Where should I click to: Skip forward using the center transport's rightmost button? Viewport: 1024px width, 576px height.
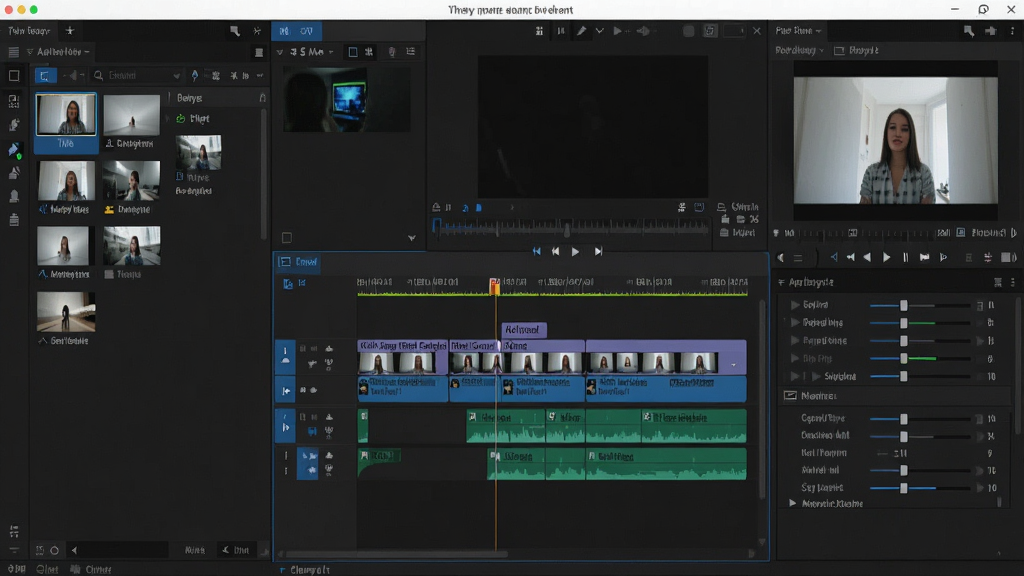[598, 251]
